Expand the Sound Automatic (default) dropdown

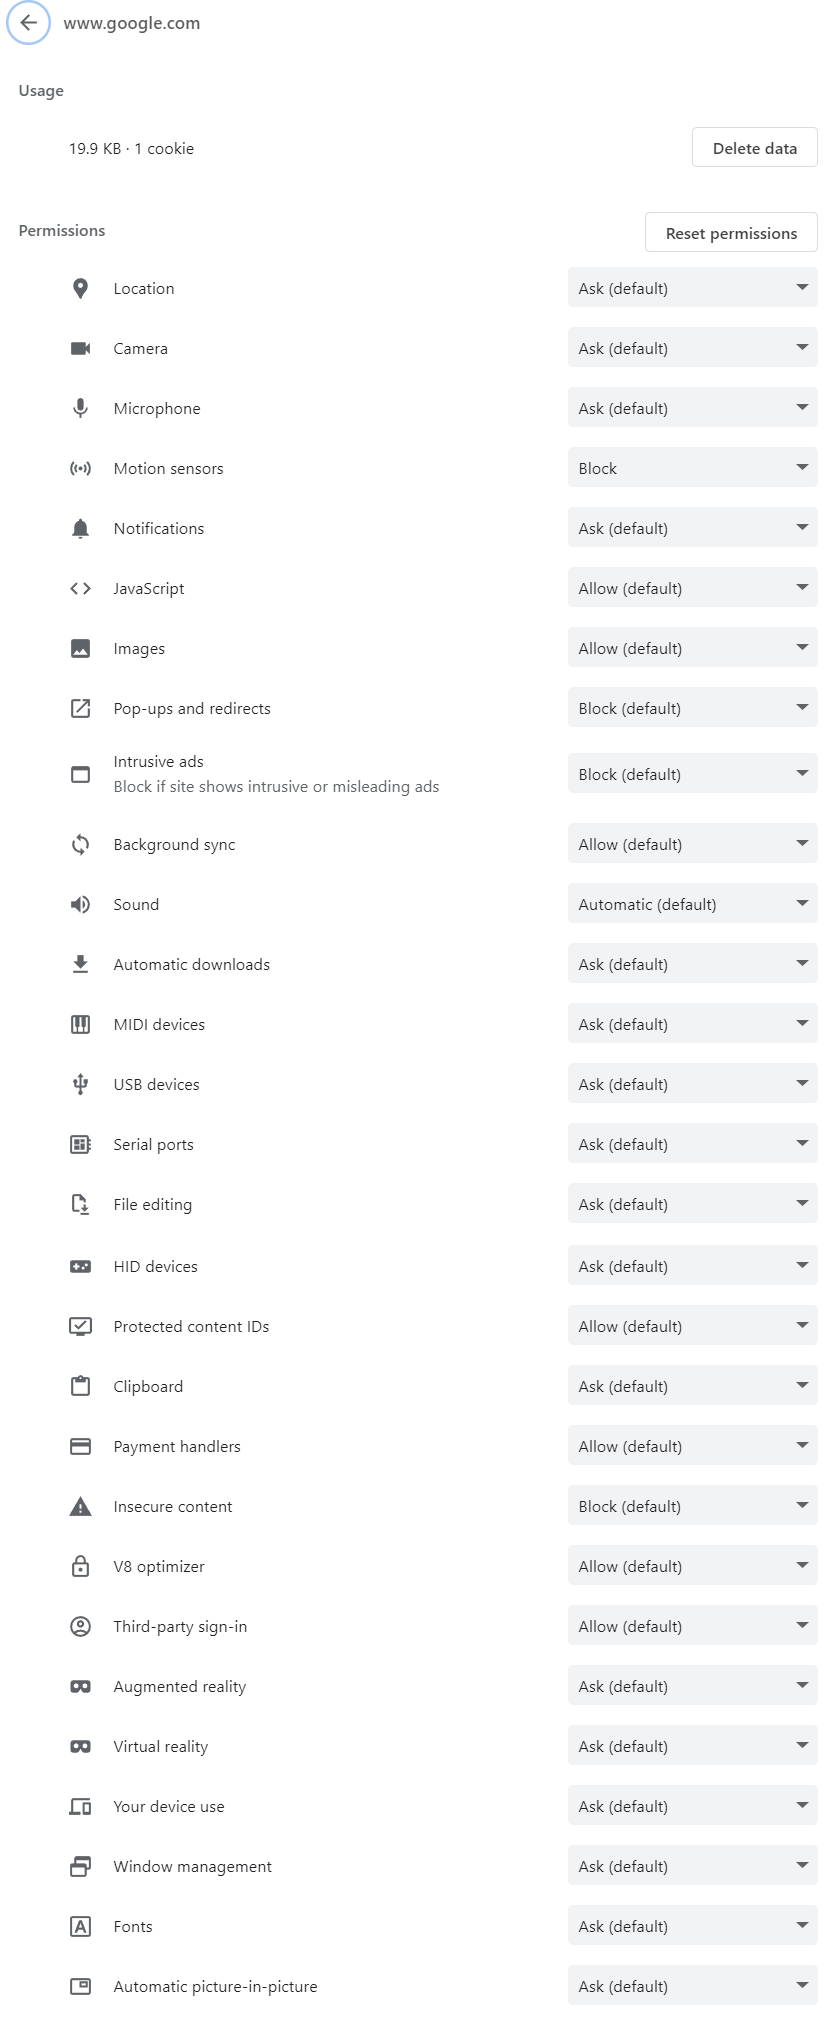(x=692, y=904)
